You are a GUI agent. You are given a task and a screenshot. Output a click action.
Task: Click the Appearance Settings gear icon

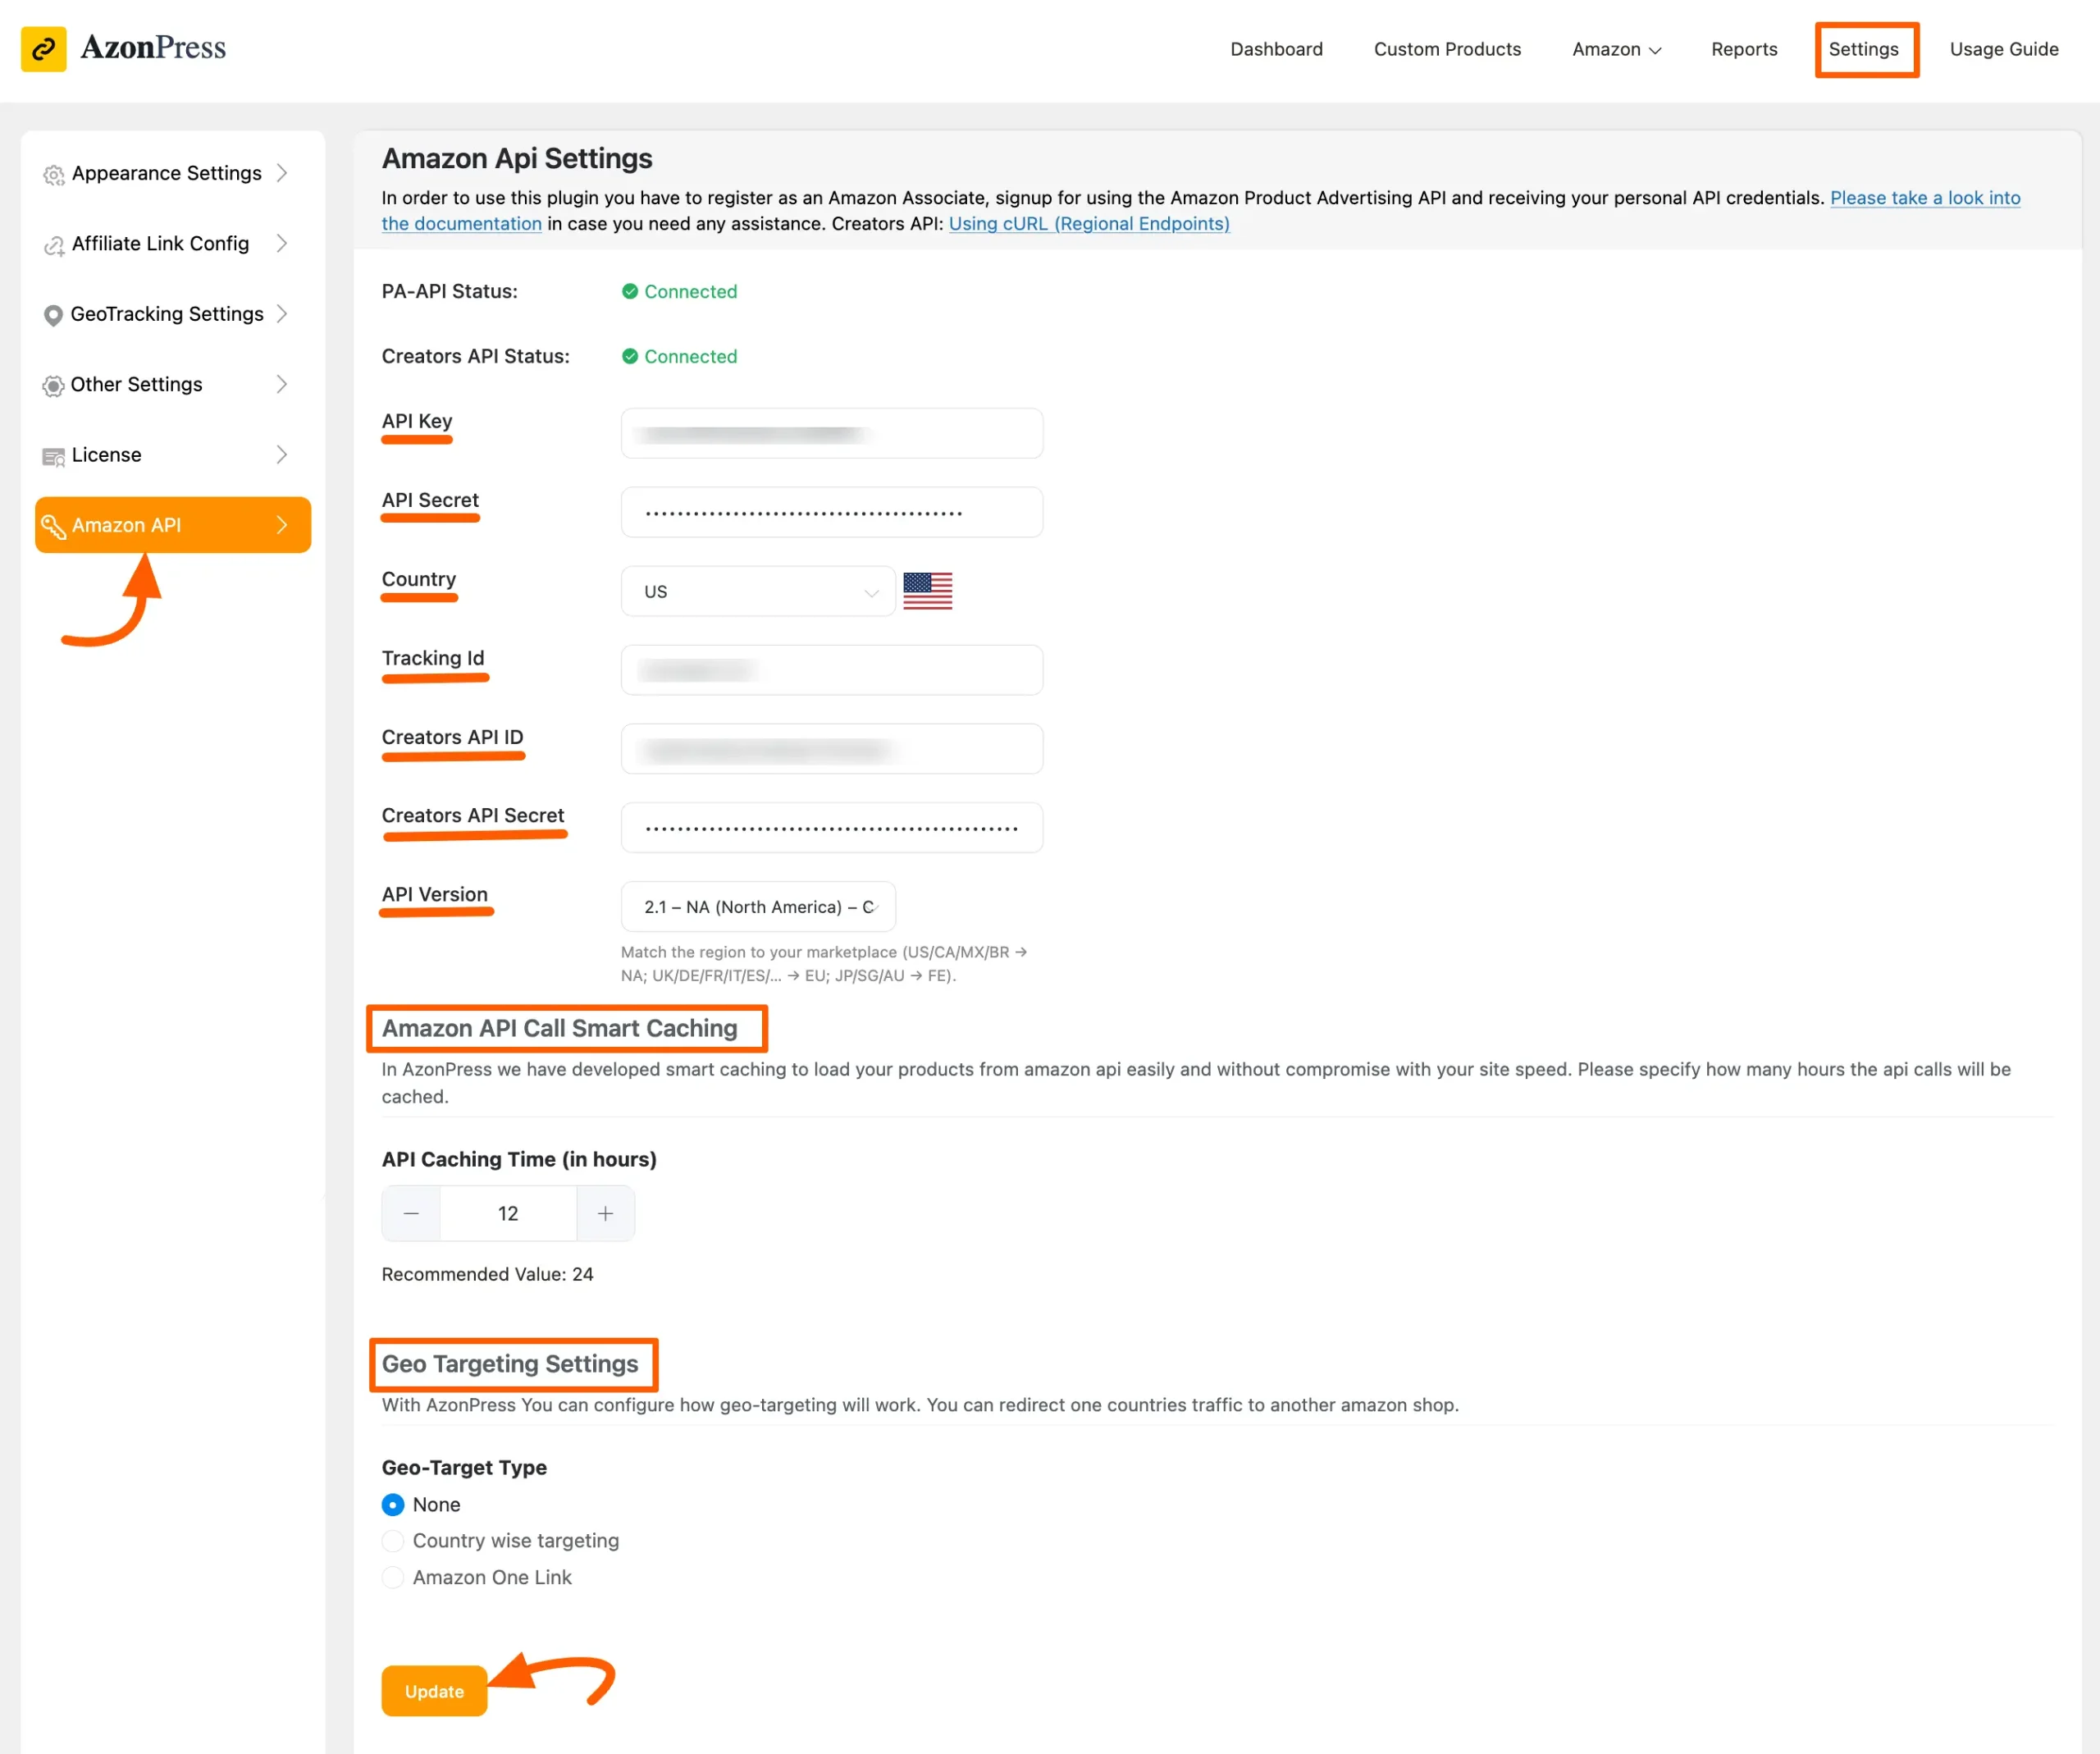[53, 175]
